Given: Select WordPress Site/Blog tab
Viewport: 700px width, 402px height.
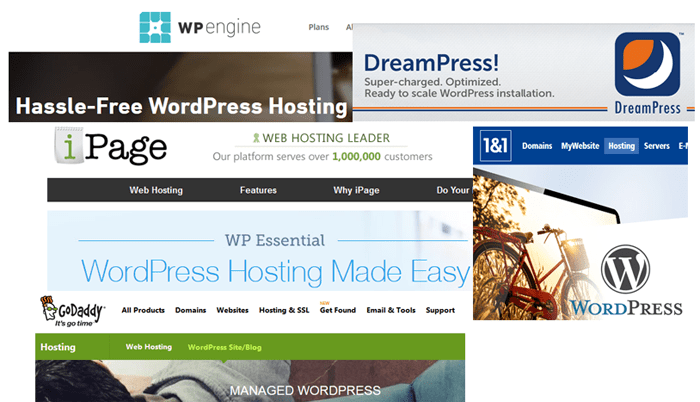Looking at the screenshot, I should pos(225,347).
